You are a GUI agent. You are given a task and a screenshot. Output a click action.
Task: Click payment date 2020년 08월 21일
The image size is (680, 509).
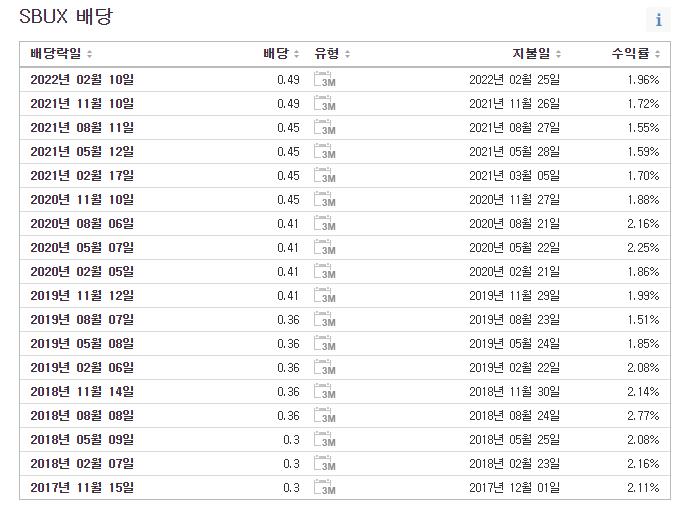click(x=514, y=224)
